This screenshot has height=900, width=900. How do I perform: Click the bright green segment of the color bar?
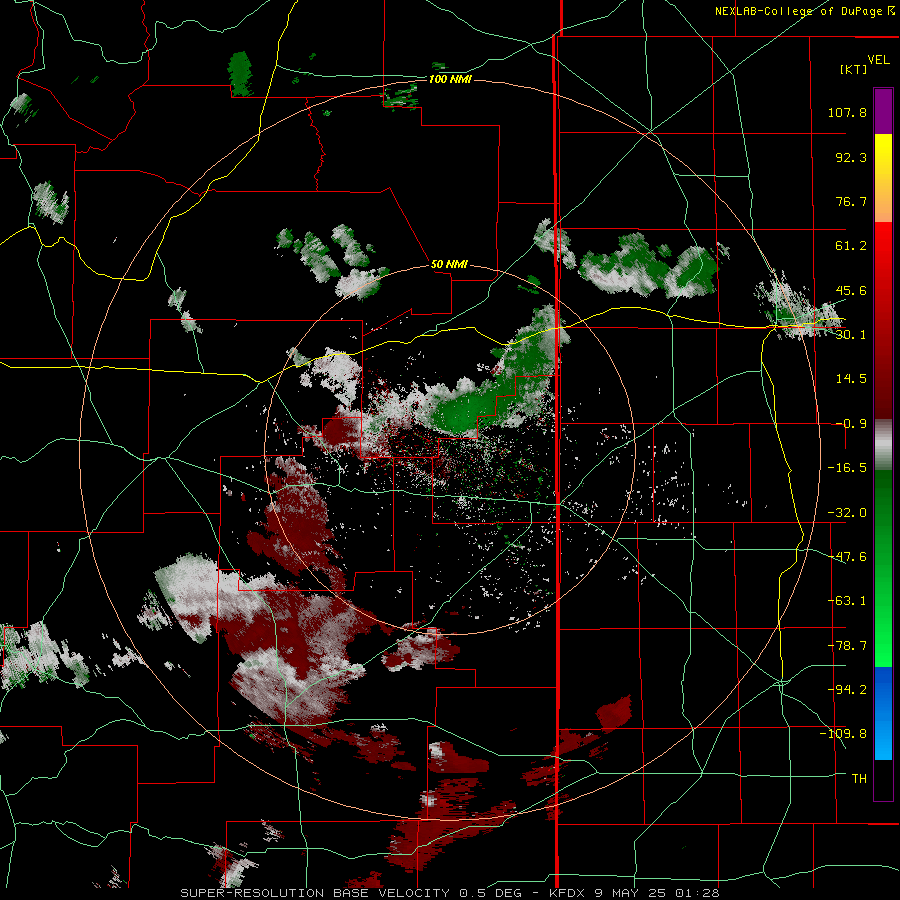883,568
